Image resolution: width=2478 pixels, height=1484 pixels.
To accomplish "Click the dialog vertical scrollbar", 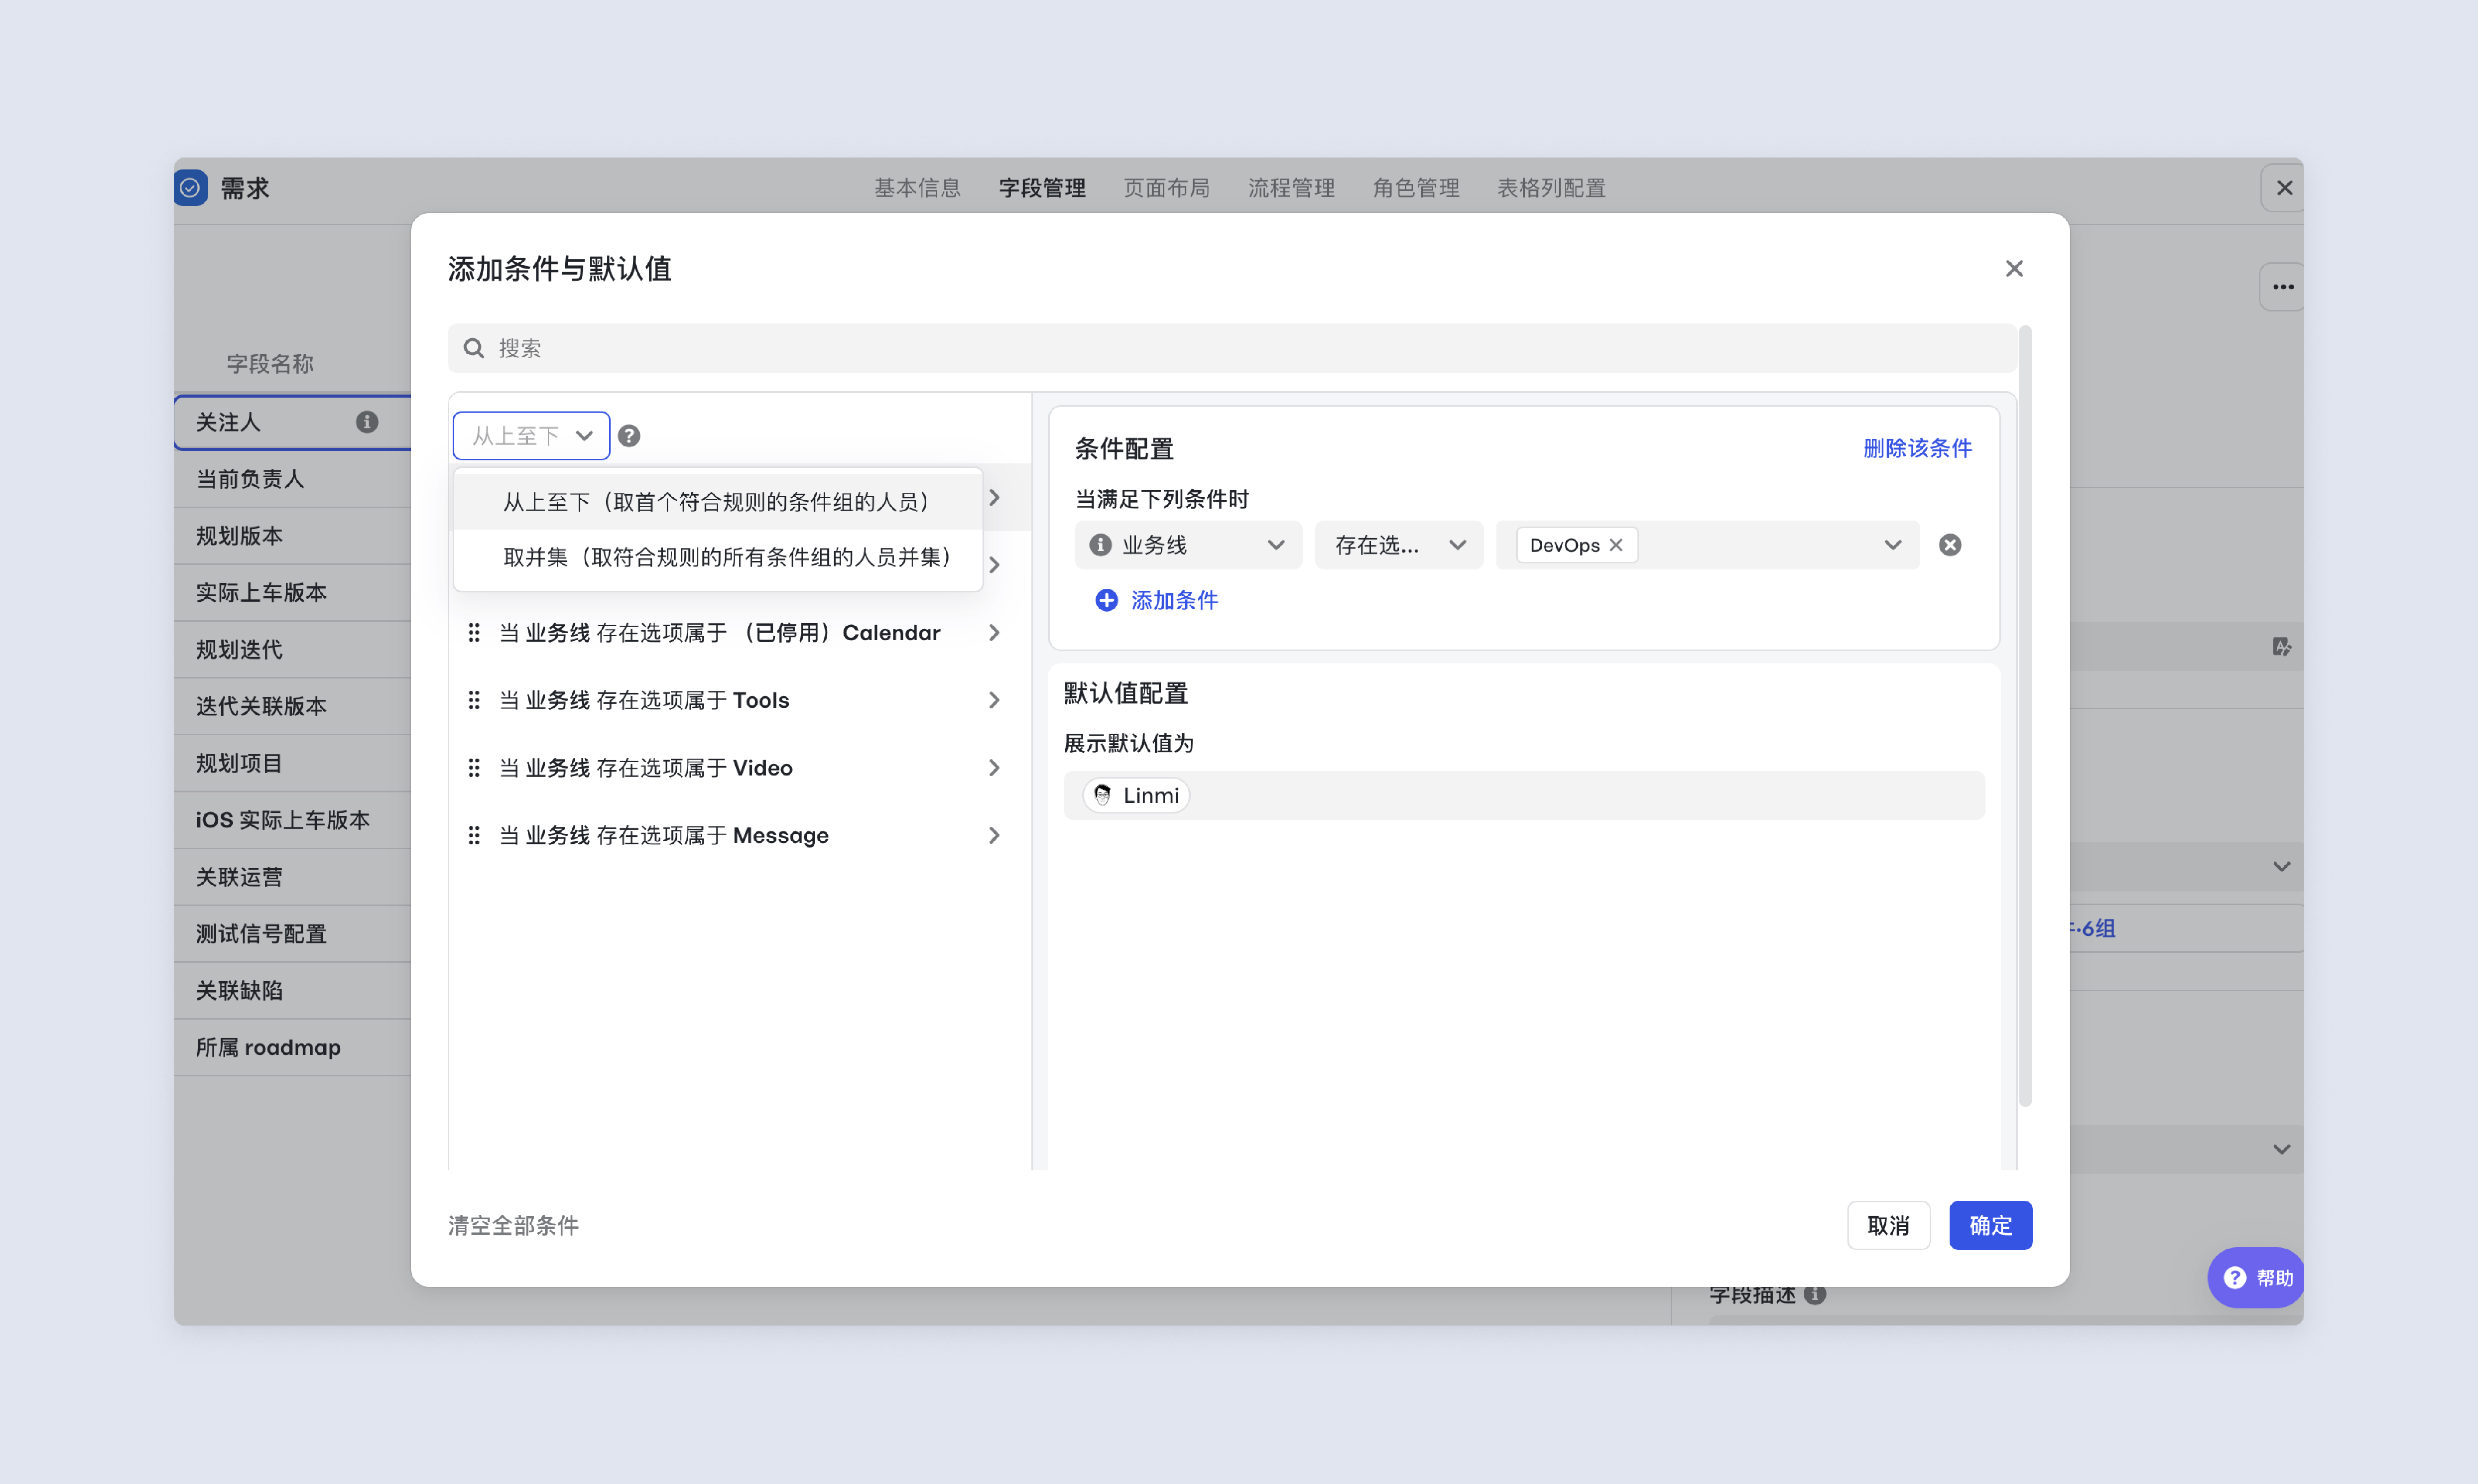I will point(2025,716).
